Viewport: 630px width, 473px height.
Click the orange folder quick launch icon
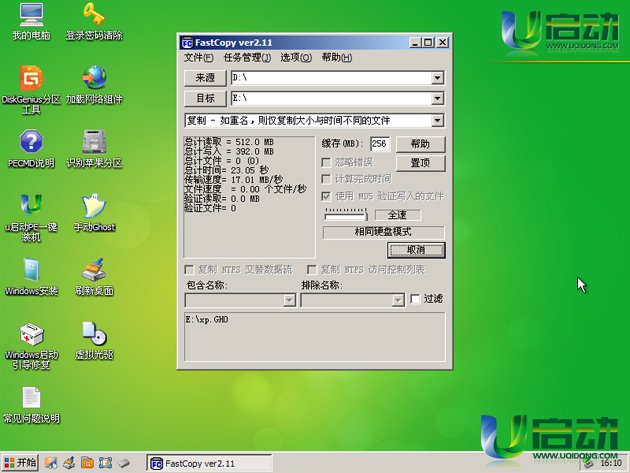(x=87, y=463)
